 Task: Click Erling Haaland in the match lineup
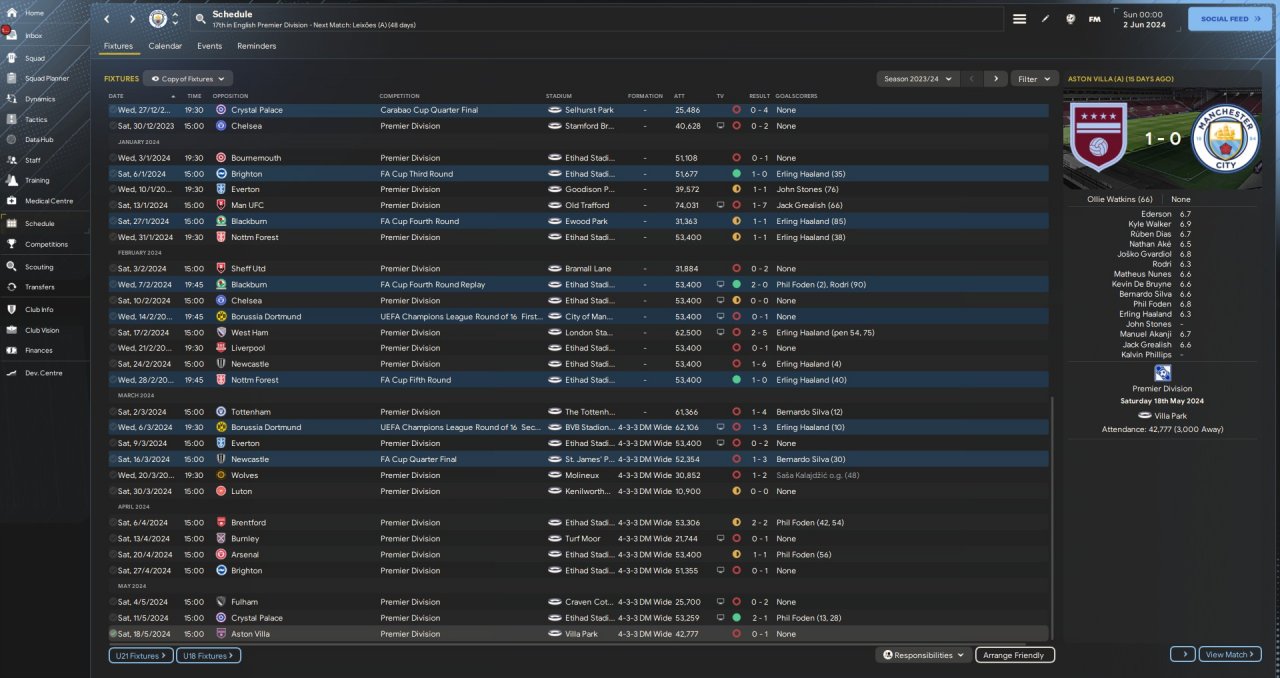(x=1145, y=314)
